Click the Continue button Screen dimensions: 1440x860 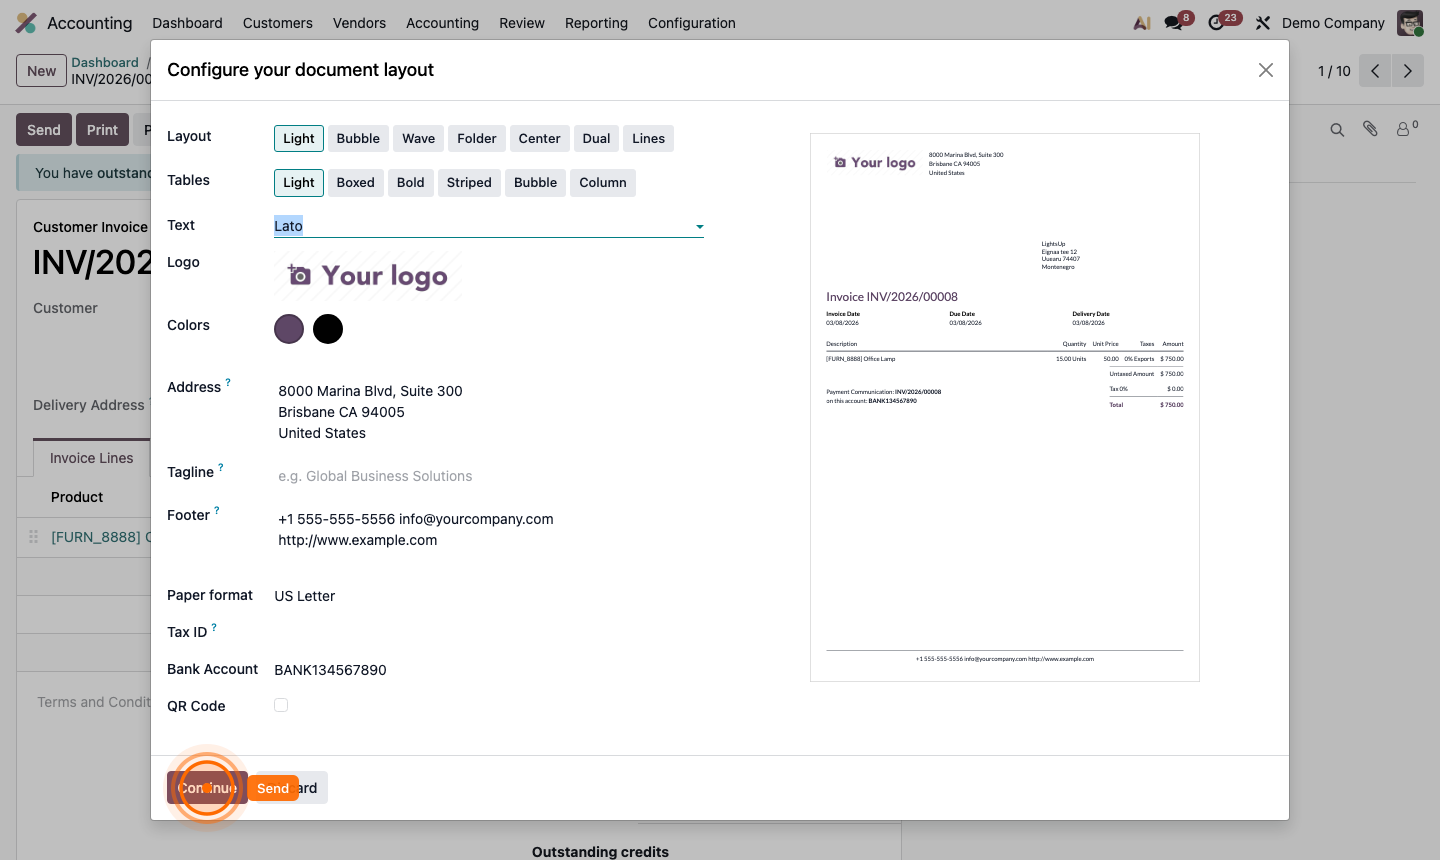click(x=206, y=787)
